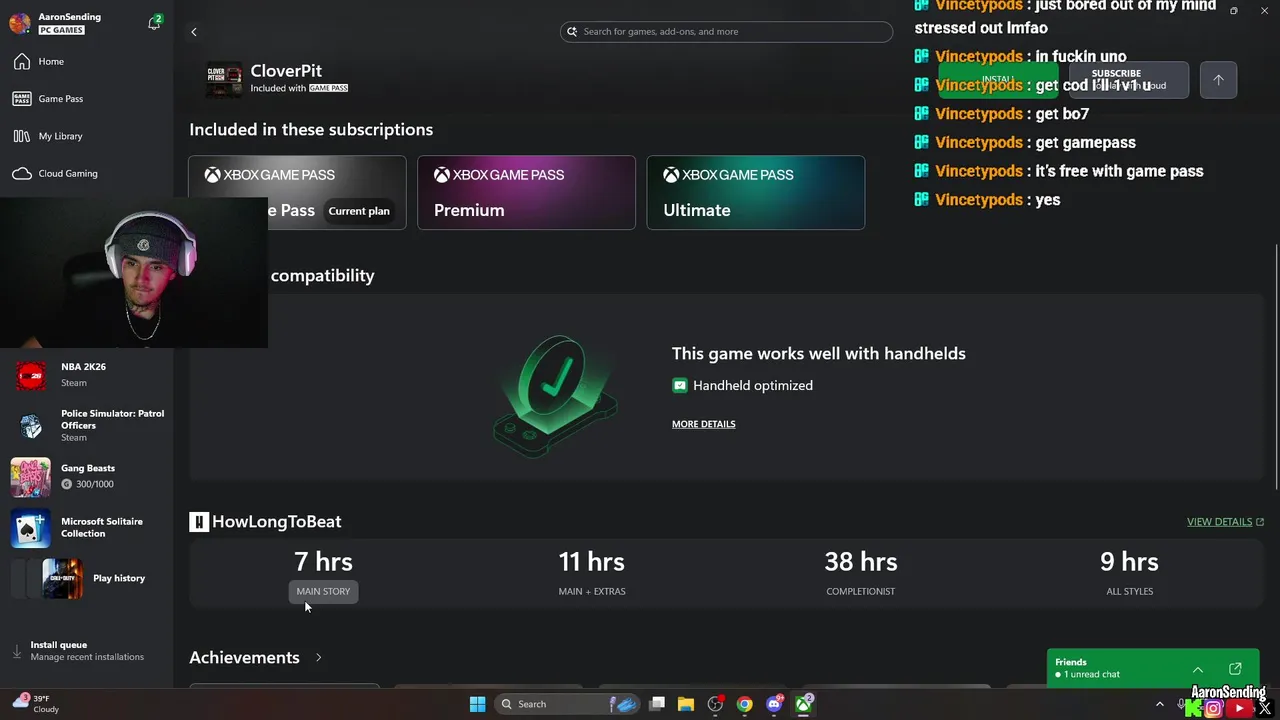Click the Handheld optimized green icon
This screenshot has height=720, width=1280.
680,385
